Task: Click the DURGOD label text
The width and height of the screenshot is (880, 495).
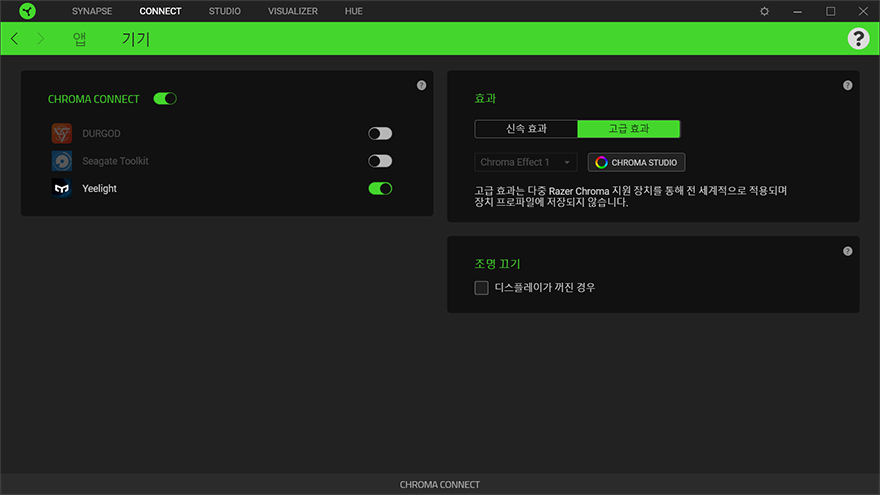Action: 101,134
